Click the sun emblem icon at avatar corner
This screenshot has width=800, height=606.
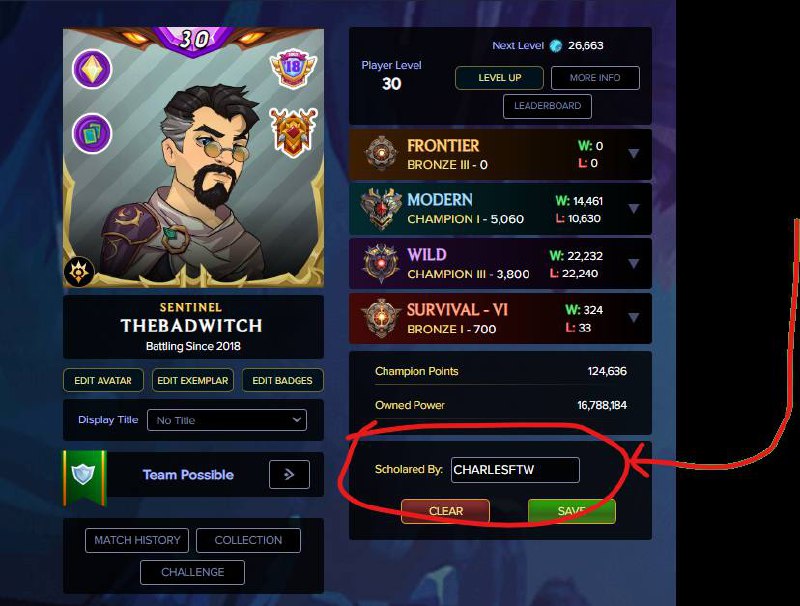click(80, 271)
